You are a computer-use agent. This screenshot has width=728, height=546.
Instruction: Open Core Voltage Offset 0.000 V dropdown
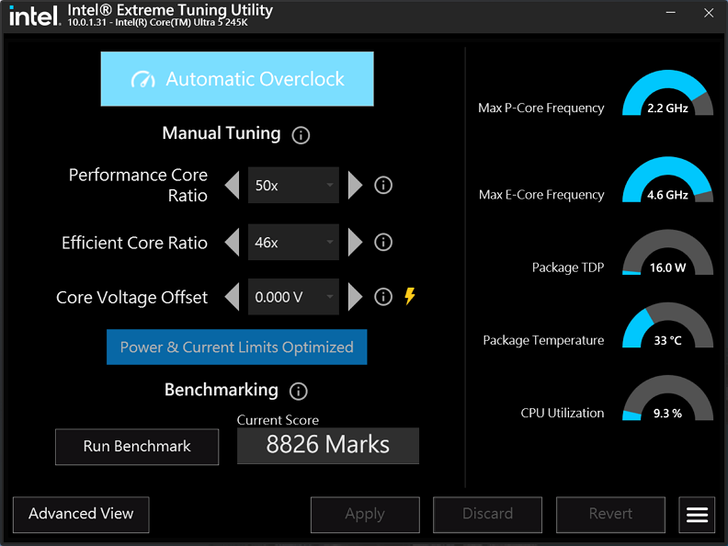pos(293,297)
